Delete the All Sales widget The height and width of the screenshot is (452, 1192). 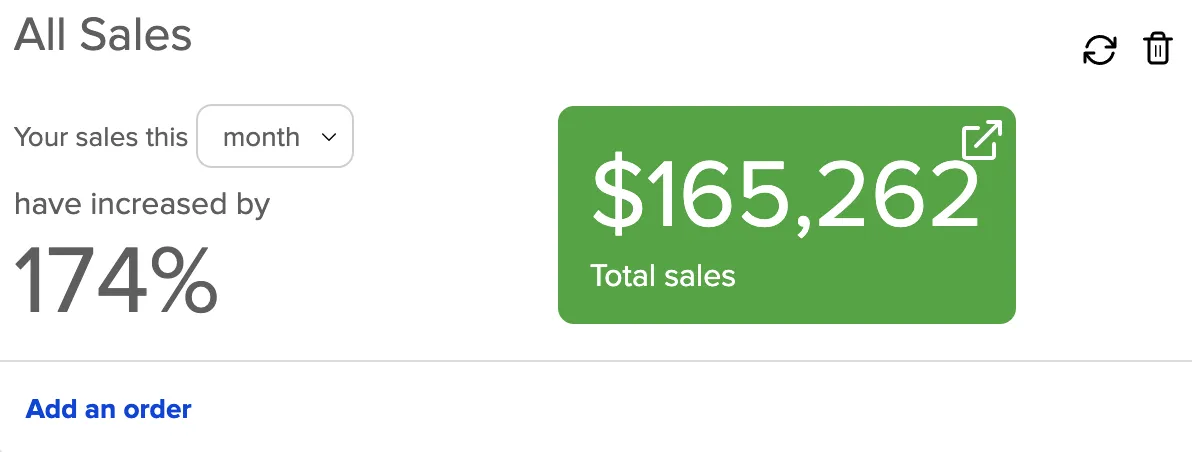(x=1157, y=49)
